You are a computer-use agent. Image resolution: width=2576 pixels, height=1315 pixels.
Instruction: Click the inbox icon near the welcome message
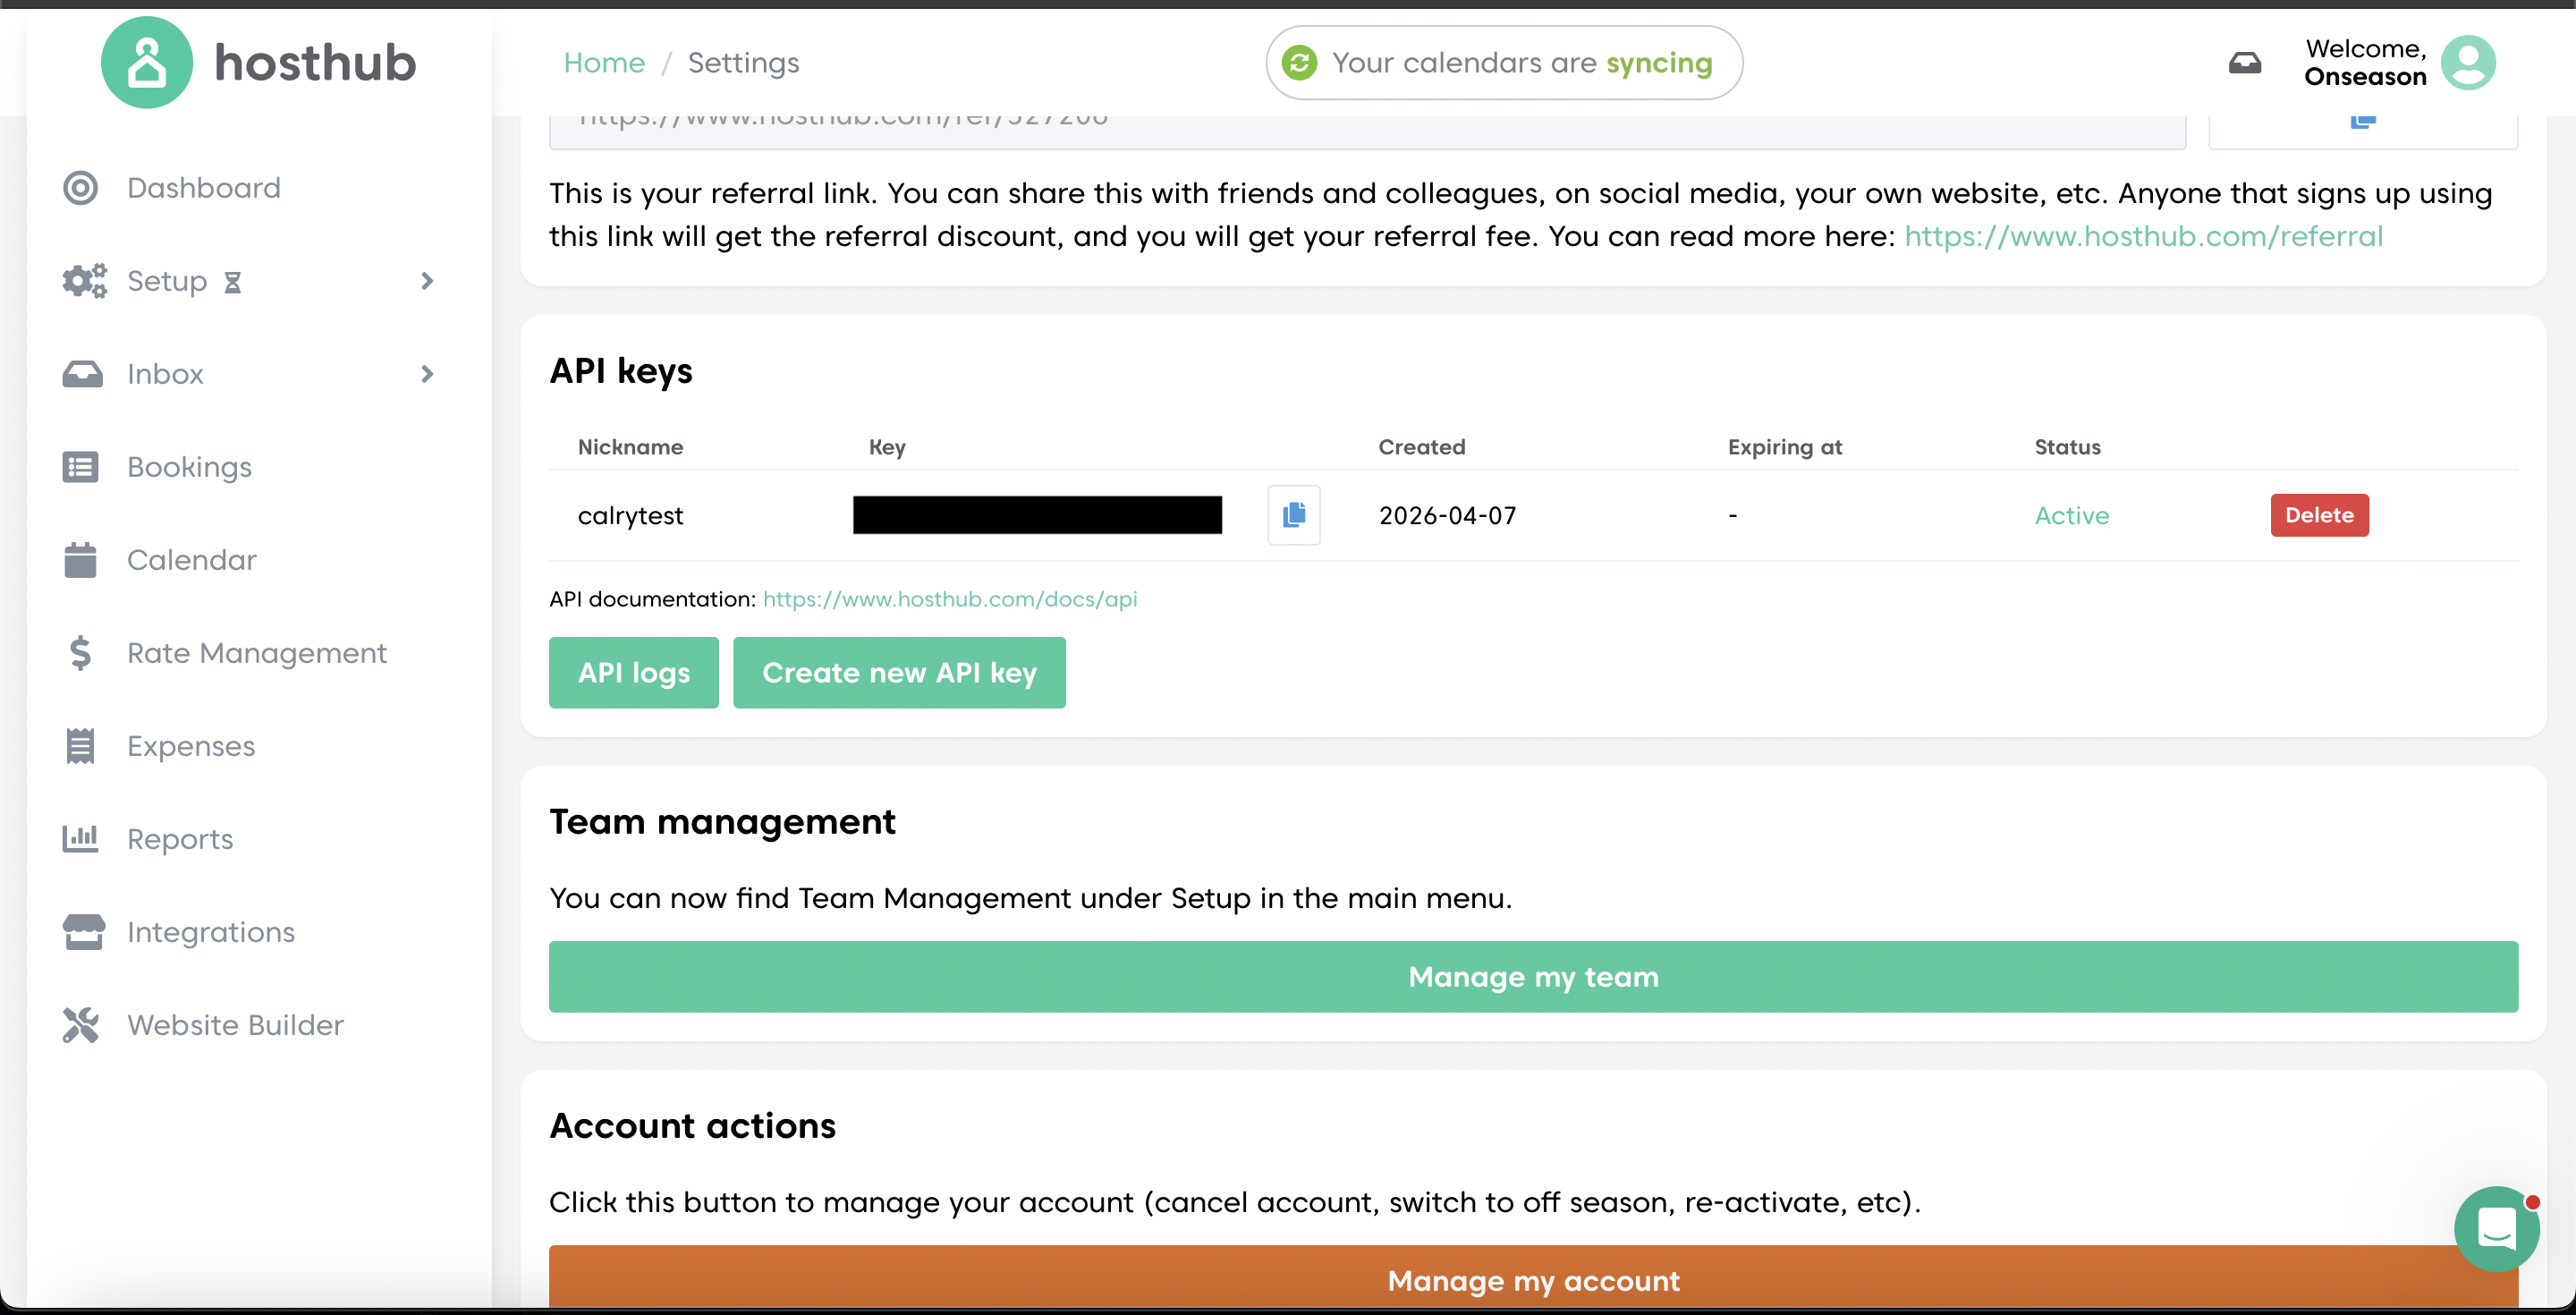click(x=2245, y=62)
